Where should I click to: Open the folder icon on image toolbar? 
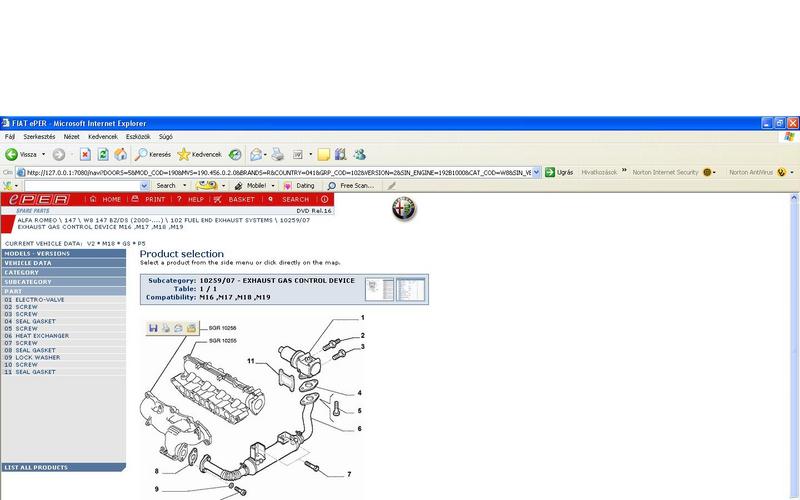click(x=191, y=328)
